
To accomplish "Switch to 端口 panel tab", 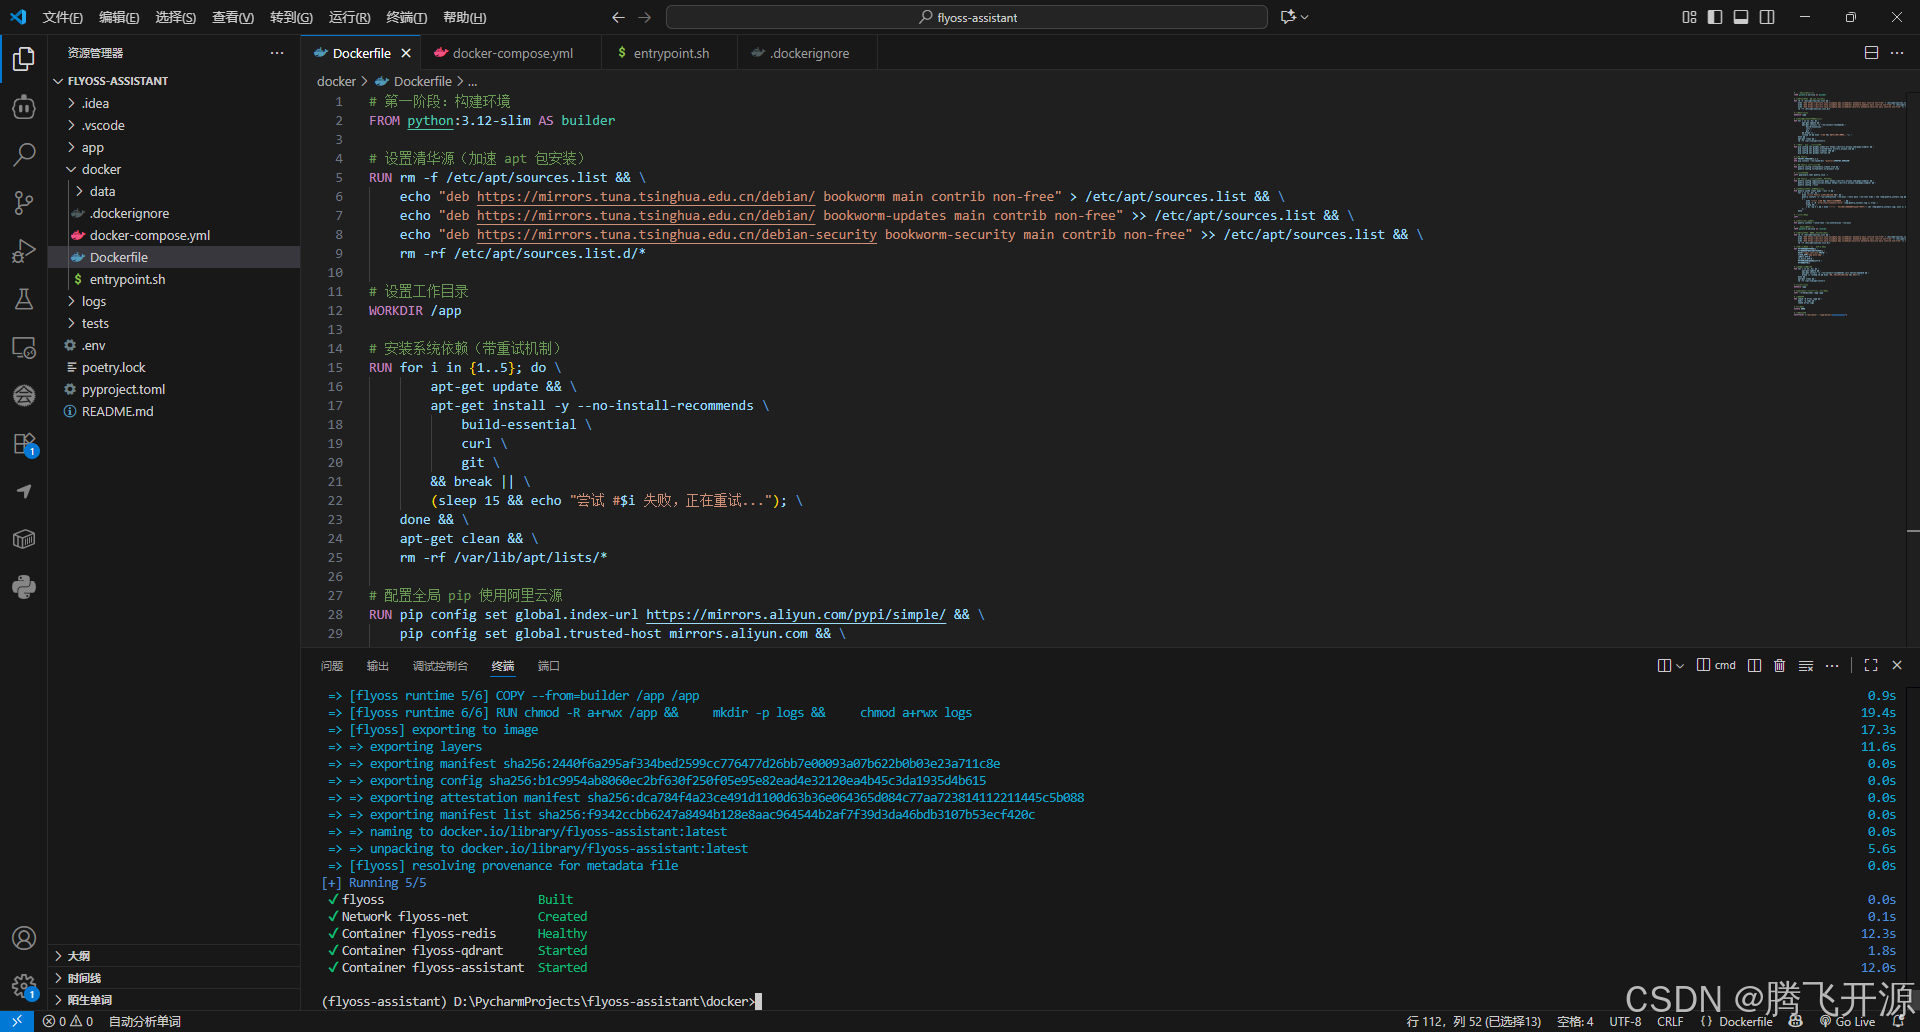I will coord(549,666).
